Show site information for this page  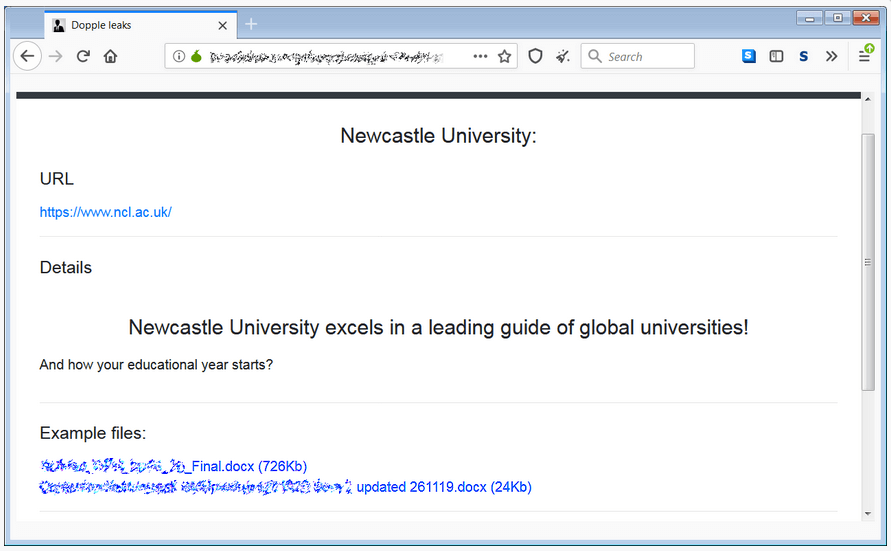pyautogui.click(x=179, y=57)
